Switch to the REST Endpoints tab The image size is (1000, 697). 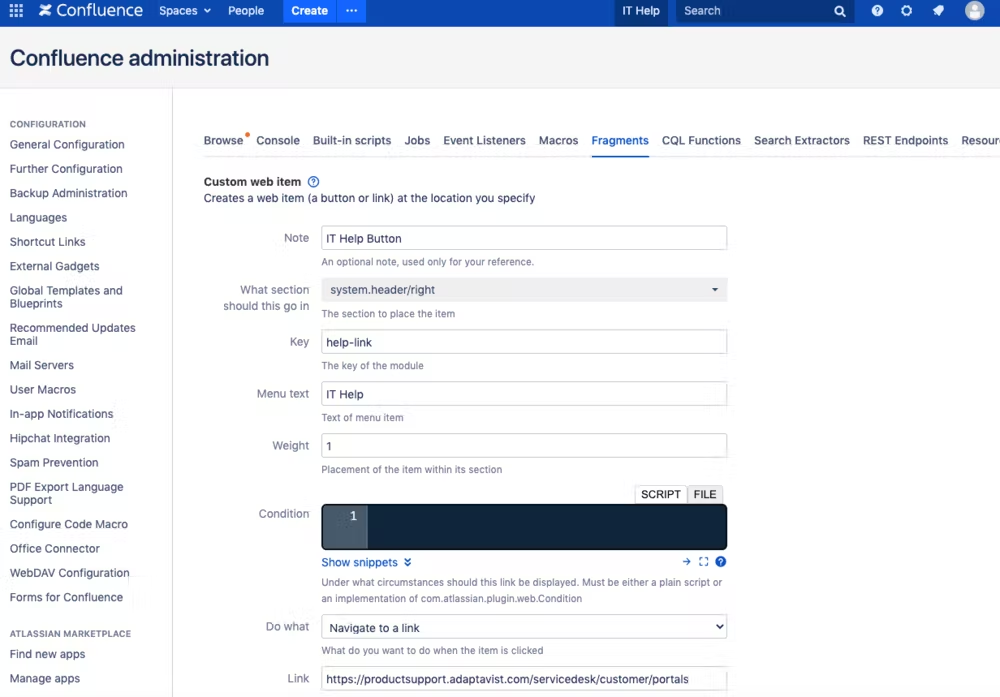(906, 140)
